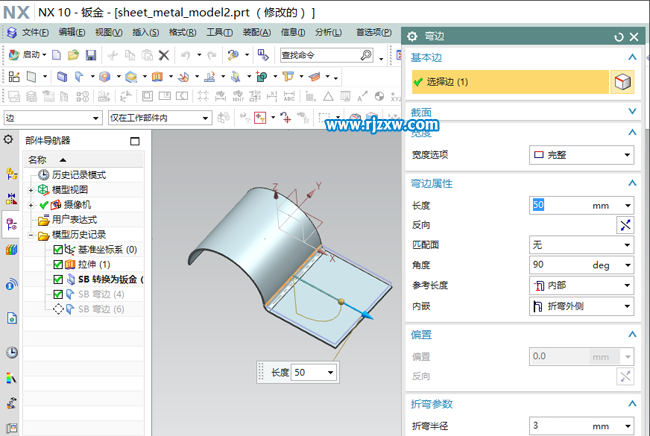Image resolution: width=650 pixels, height=436 pixels.
Task: Click the Flange dialog gear icon
Action: (x=412, y=36)
